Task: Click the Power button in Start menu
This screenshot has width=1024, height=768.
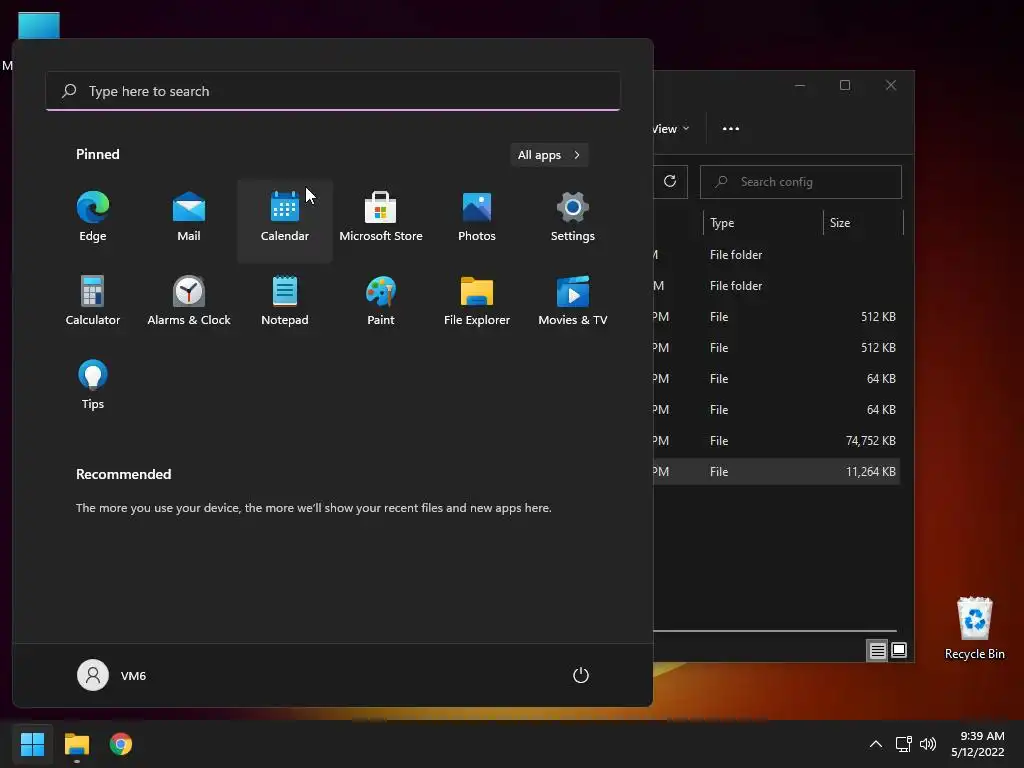Action: tap(581, 675)
